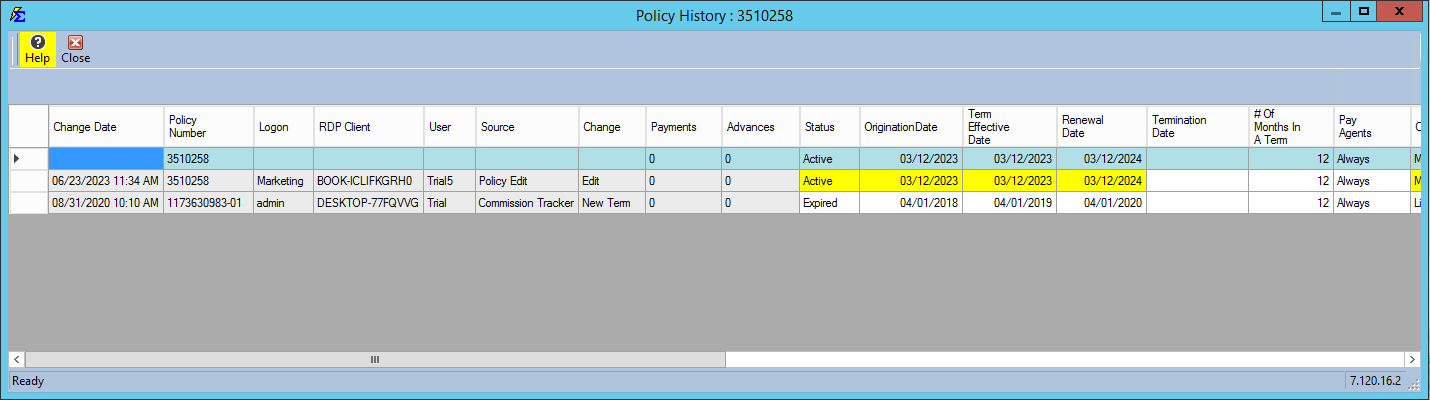Viewport: 1430px width, 400px height.
Task: Click the app icon in title bar
Action: tap(17, 15)
